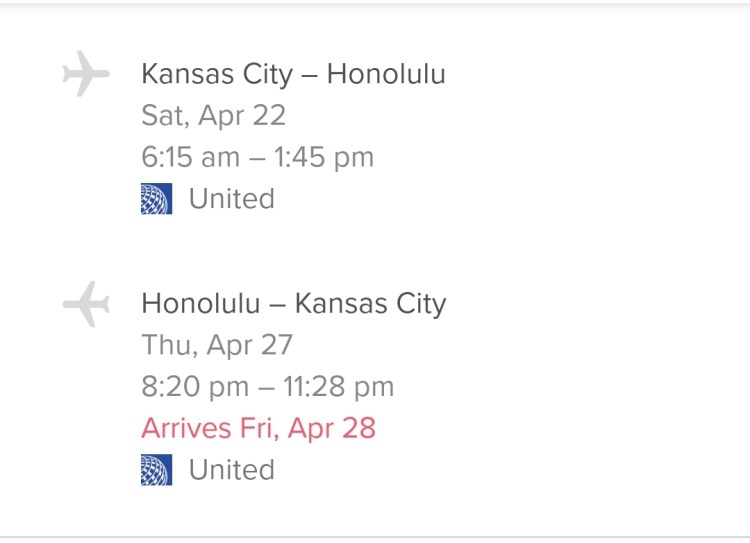Click the 'Apr 22' outbound date
Screen dimensions: 750x543
pyautogui.click(x=242, y=116)
